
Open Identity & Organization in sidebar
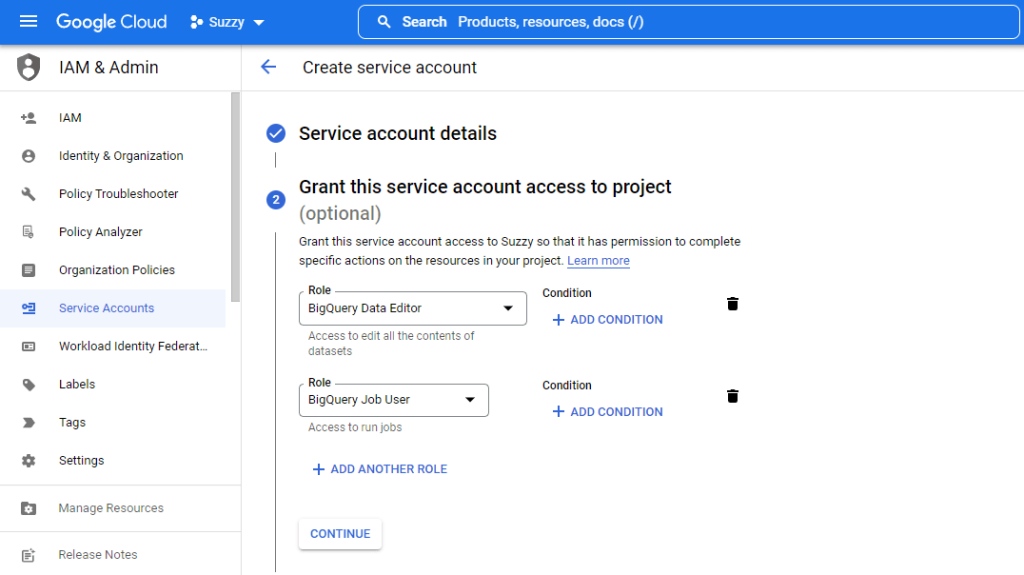[x=120, y=156]
